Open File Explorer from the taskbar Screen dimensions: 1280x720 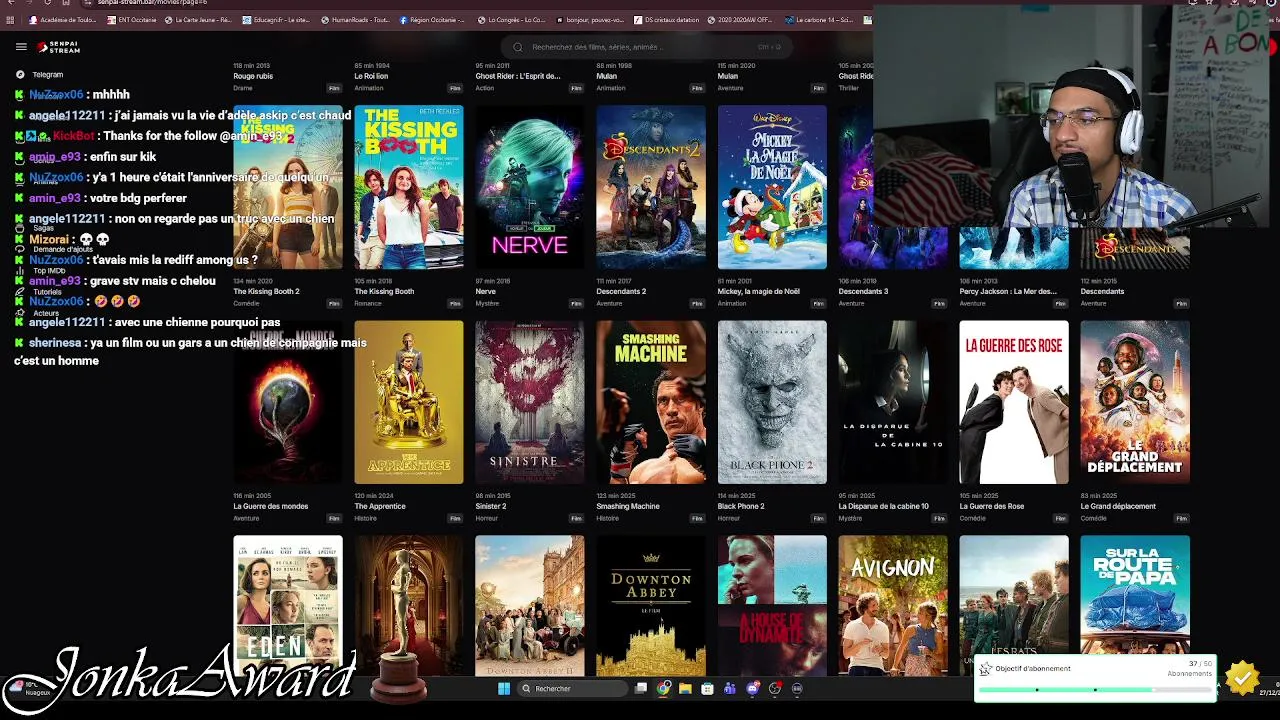pos(685,688)
